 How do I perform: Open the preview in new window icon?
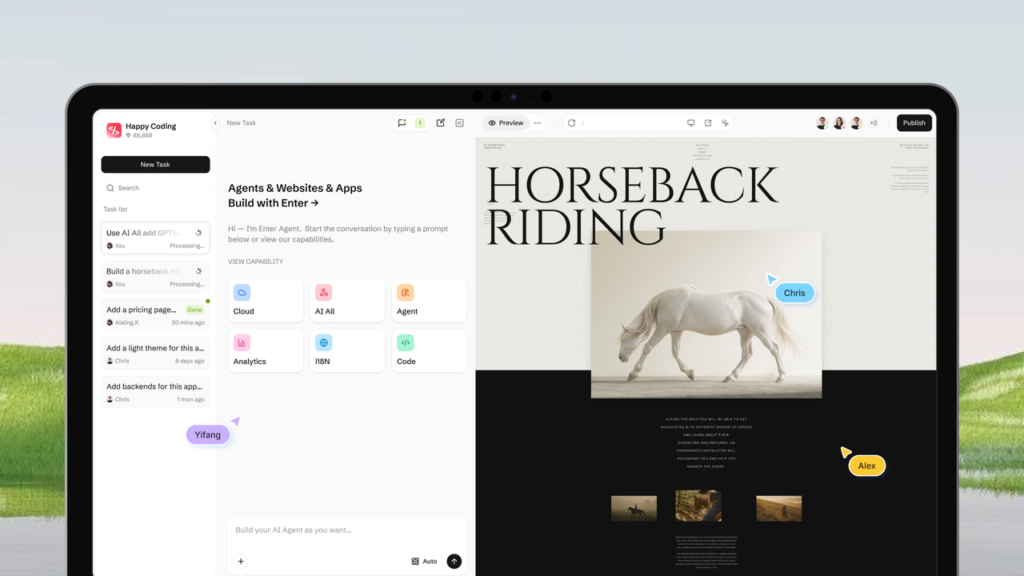(708, 123)
